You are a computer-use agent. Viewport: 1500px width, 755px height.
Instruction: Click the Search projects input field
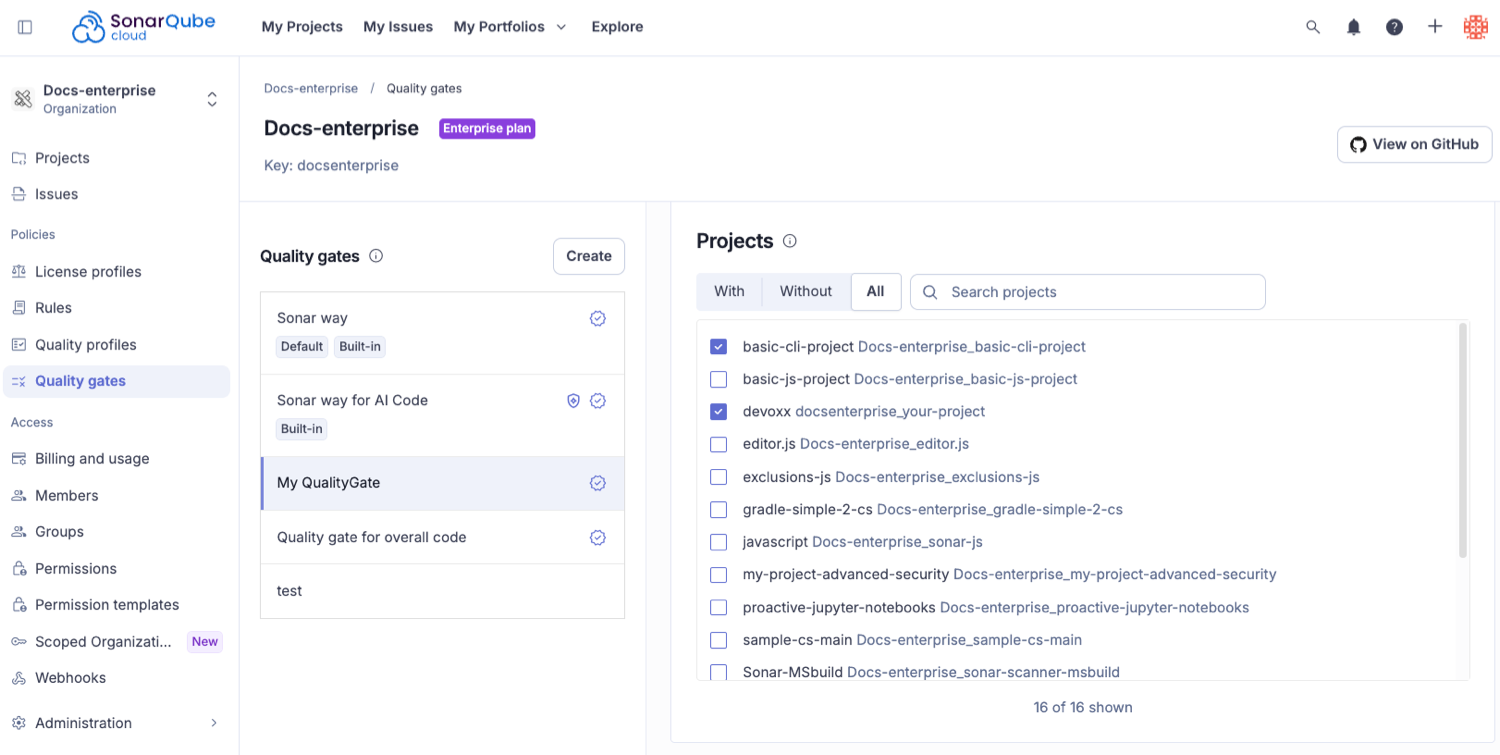[1088, 292]
